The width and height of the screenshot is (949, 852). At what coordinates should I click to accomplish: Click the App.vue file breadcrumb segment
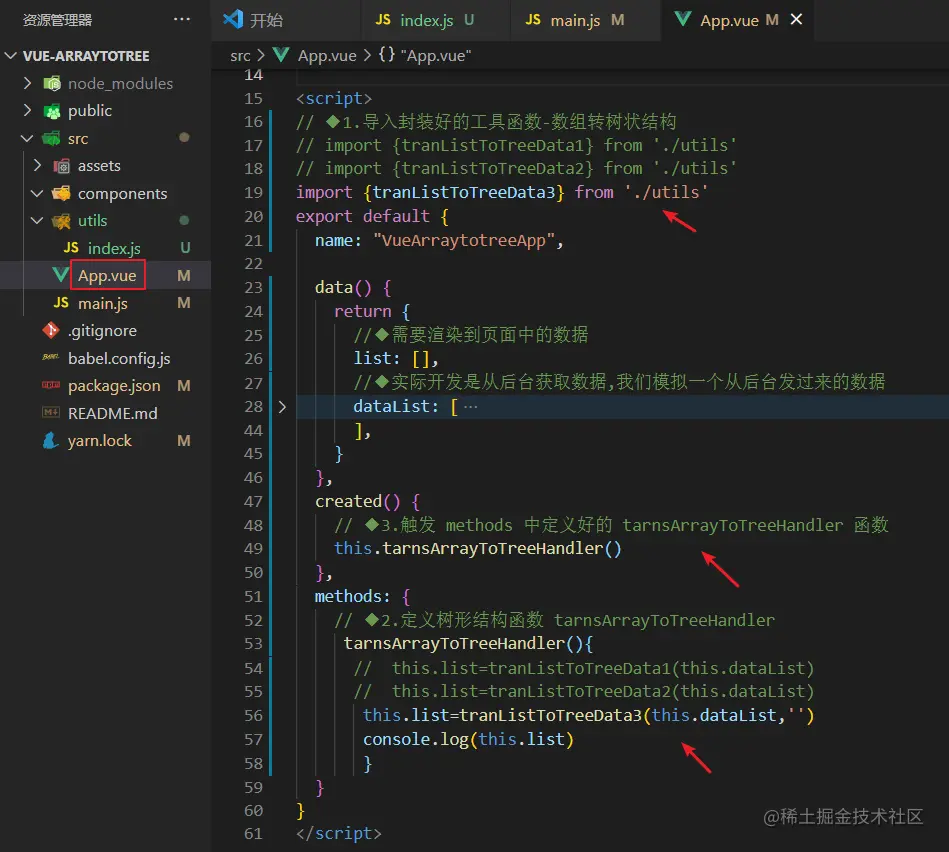[327, 56]
